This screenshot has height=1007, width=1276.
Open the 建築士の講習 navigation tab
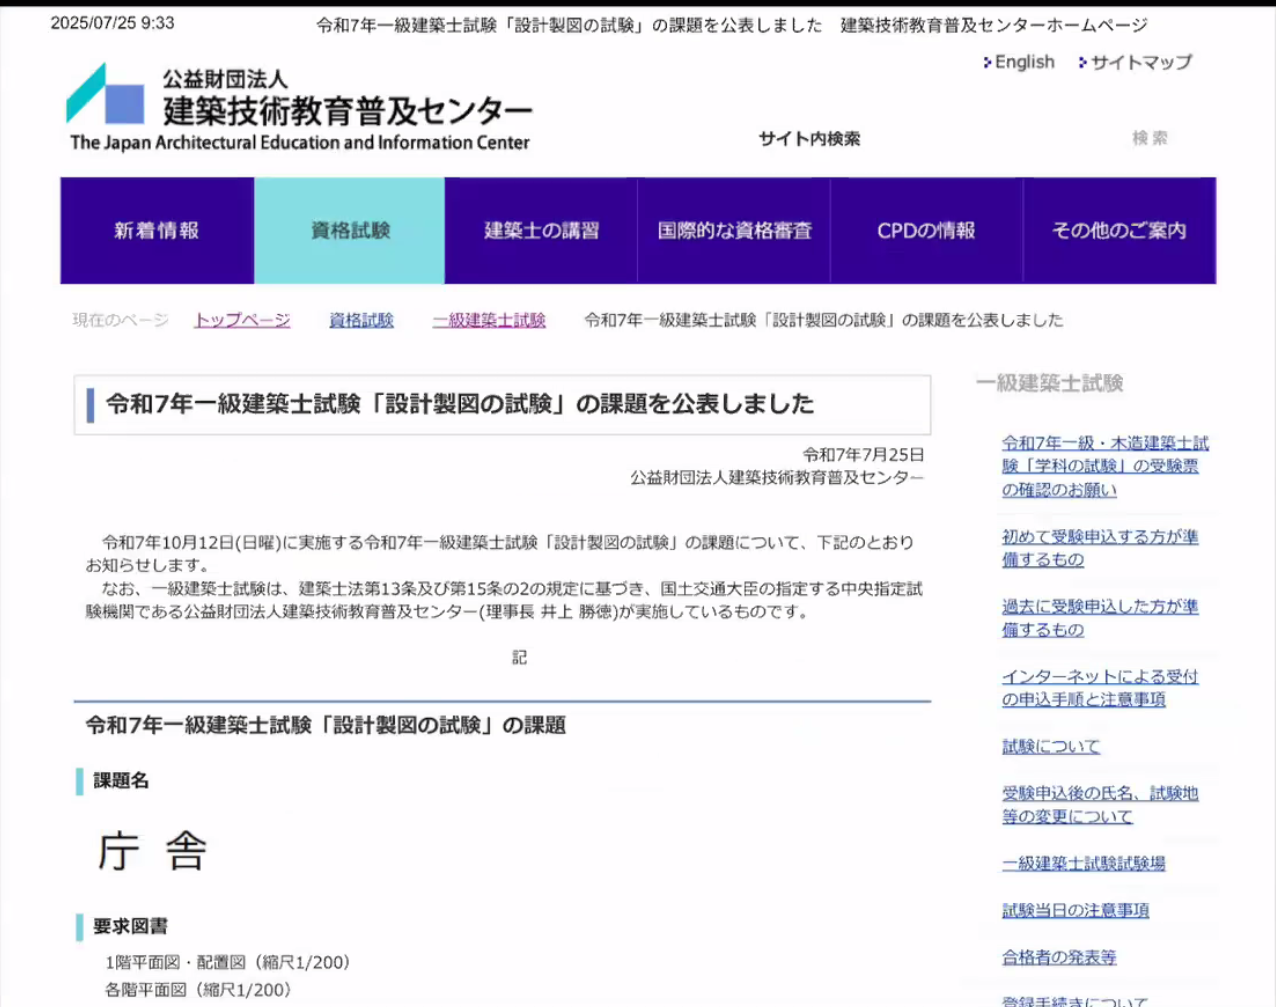(541, 231)
